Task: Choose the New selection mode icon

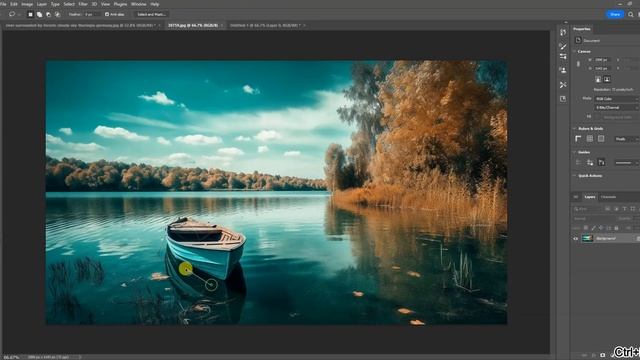Action: click(30, 14)
